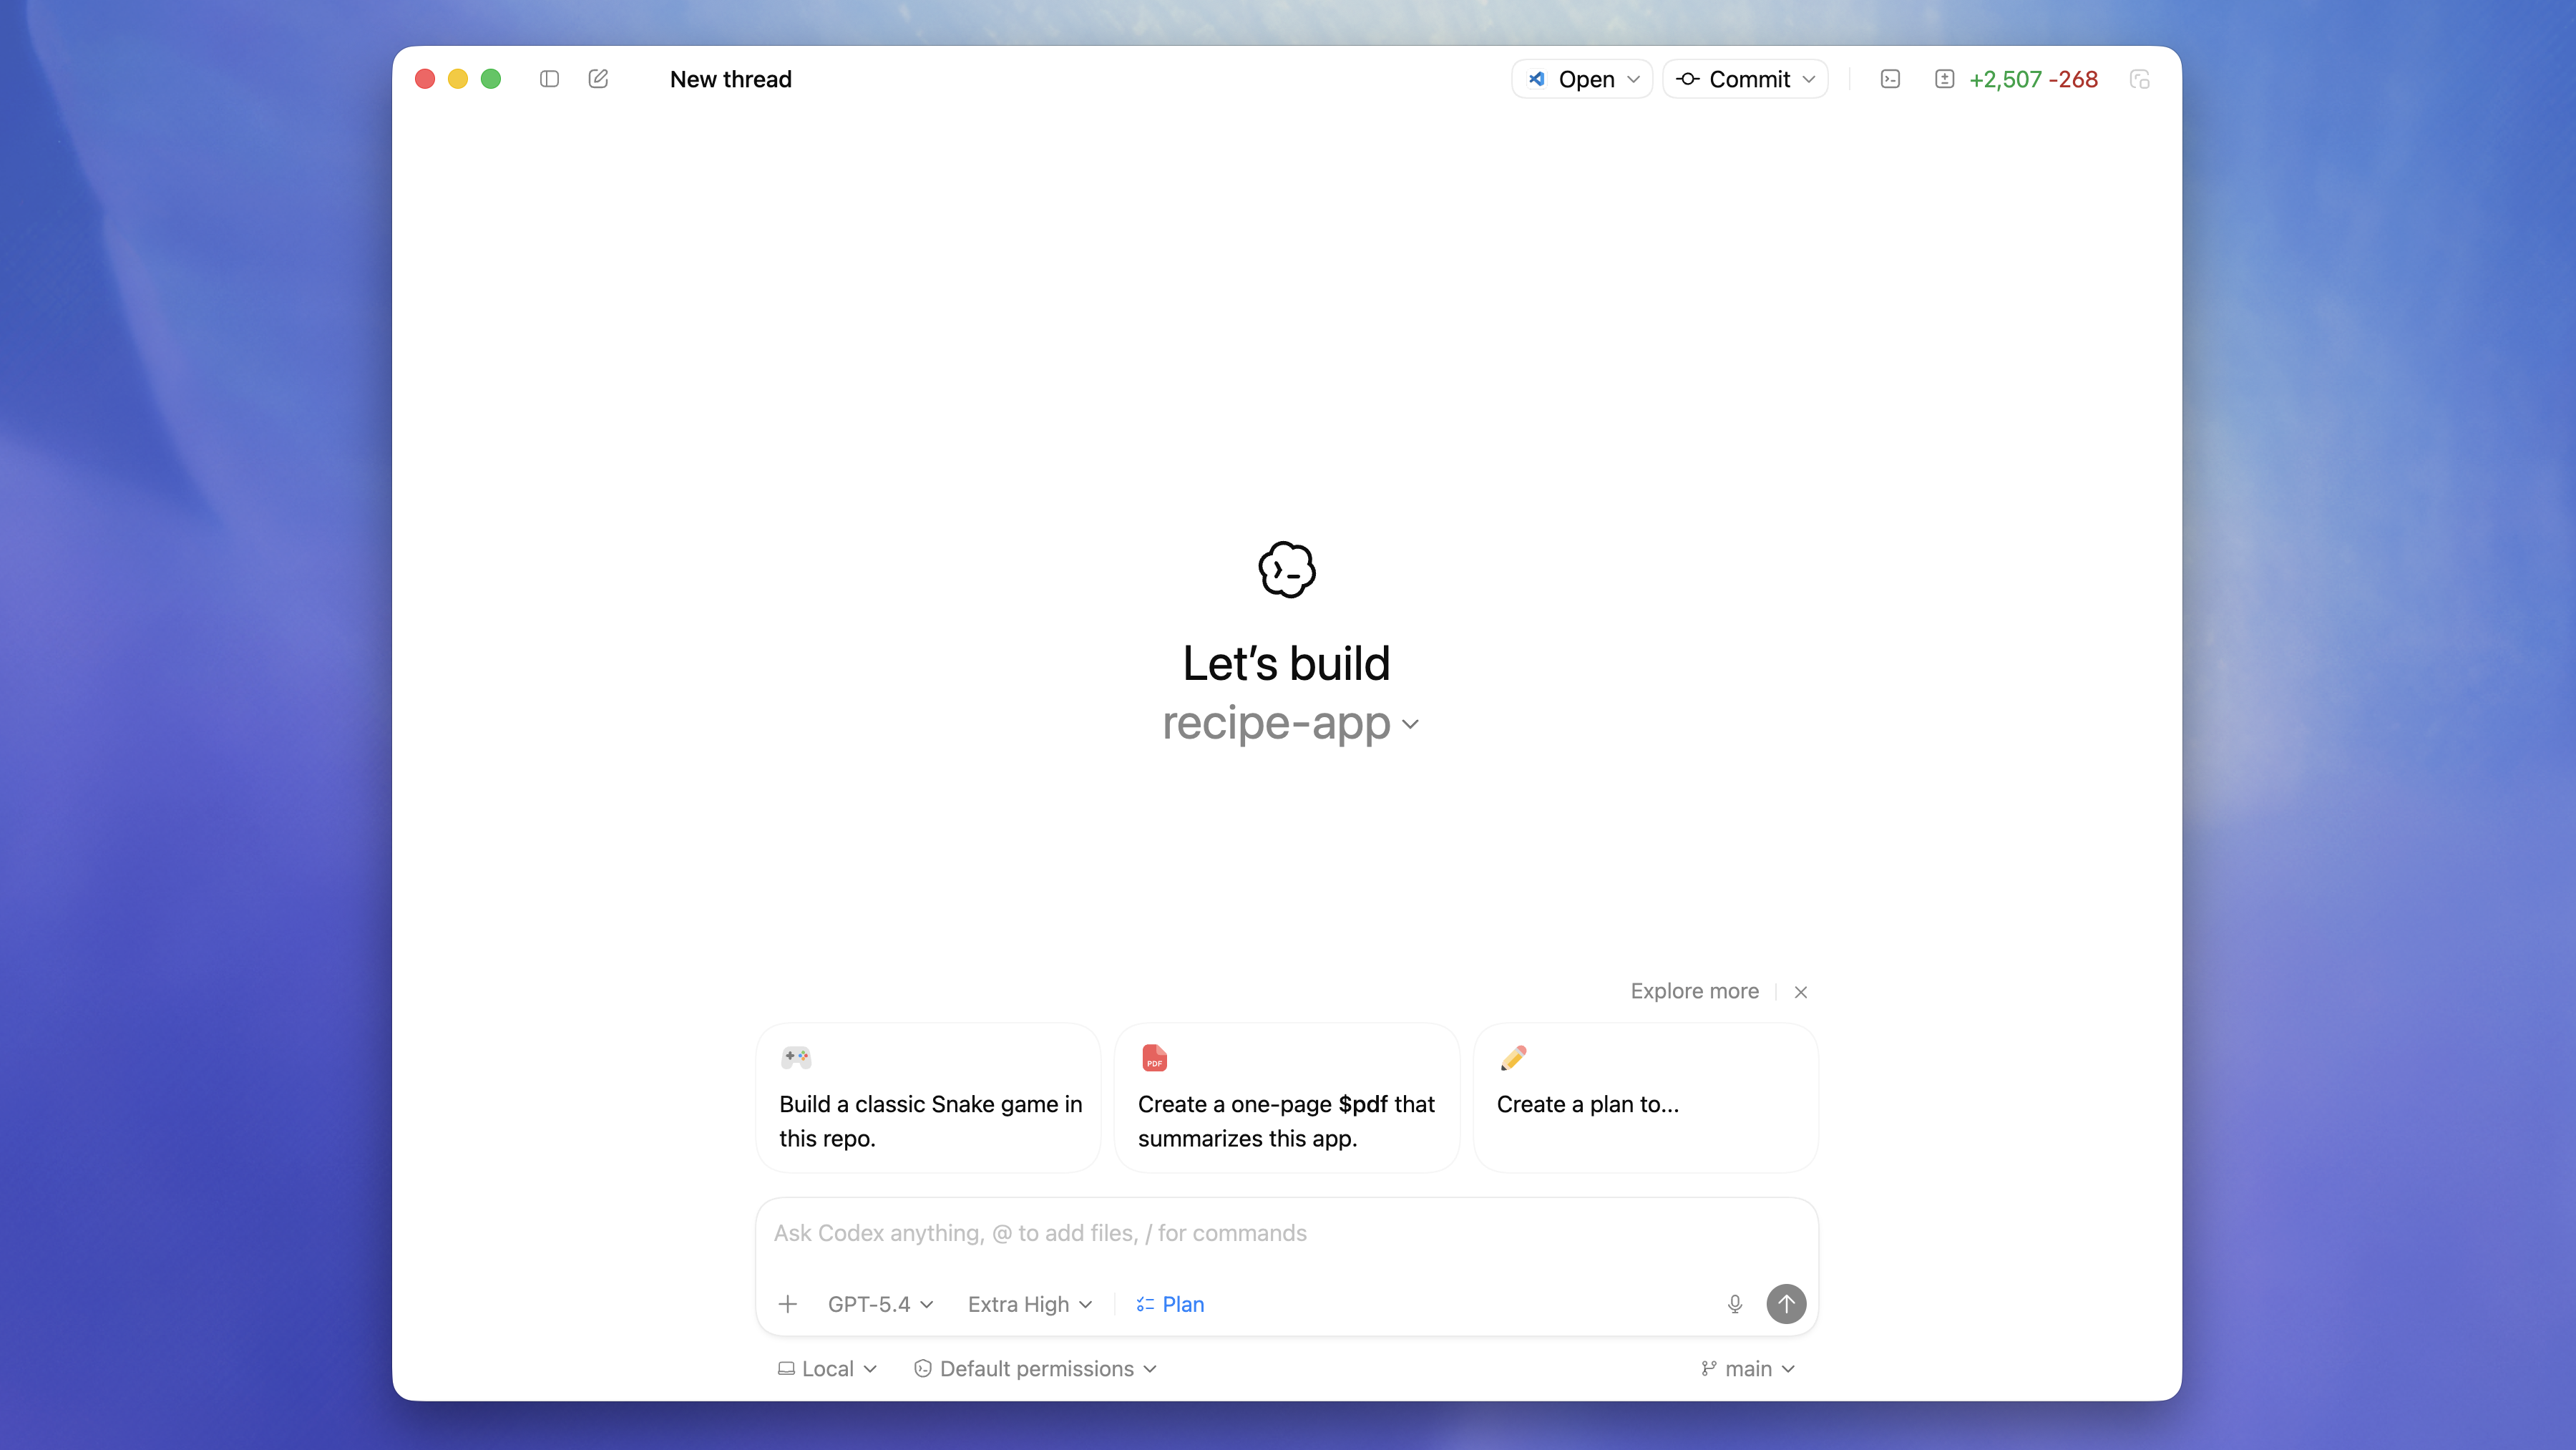Click the plus icon to attach files
The height and width of the screenshot is (1450, 2576).
pos(788,1304)
